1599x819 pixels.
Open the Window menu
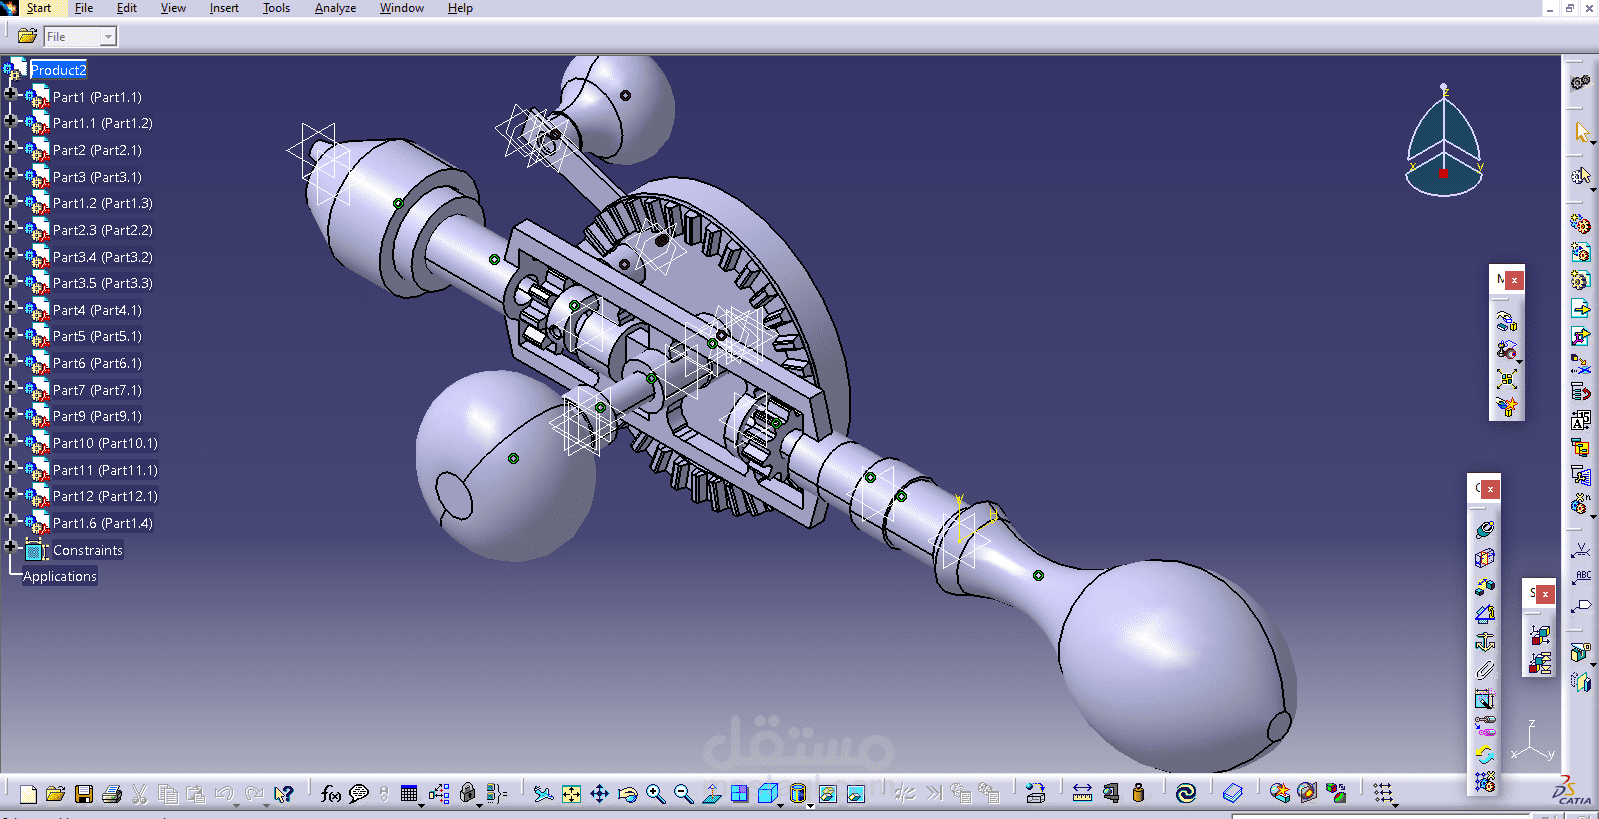tap(401, 8)
